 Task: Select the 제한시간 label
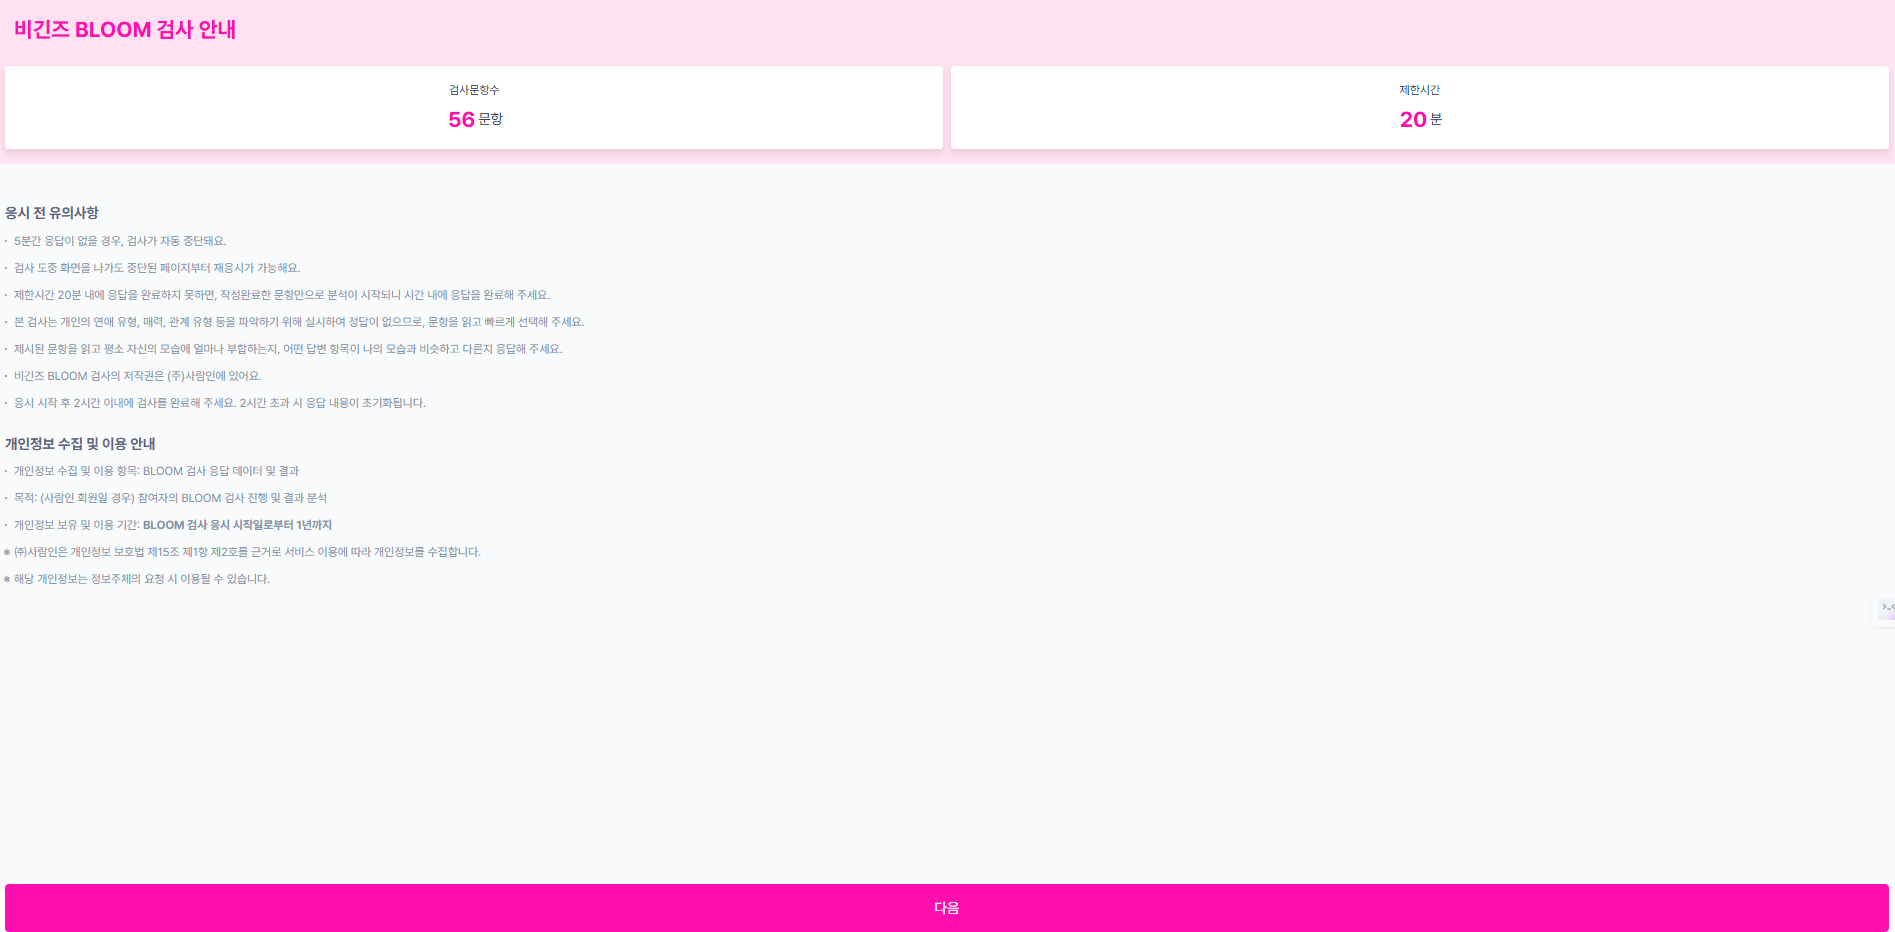pyautogui.click(x=1419, y=90)
